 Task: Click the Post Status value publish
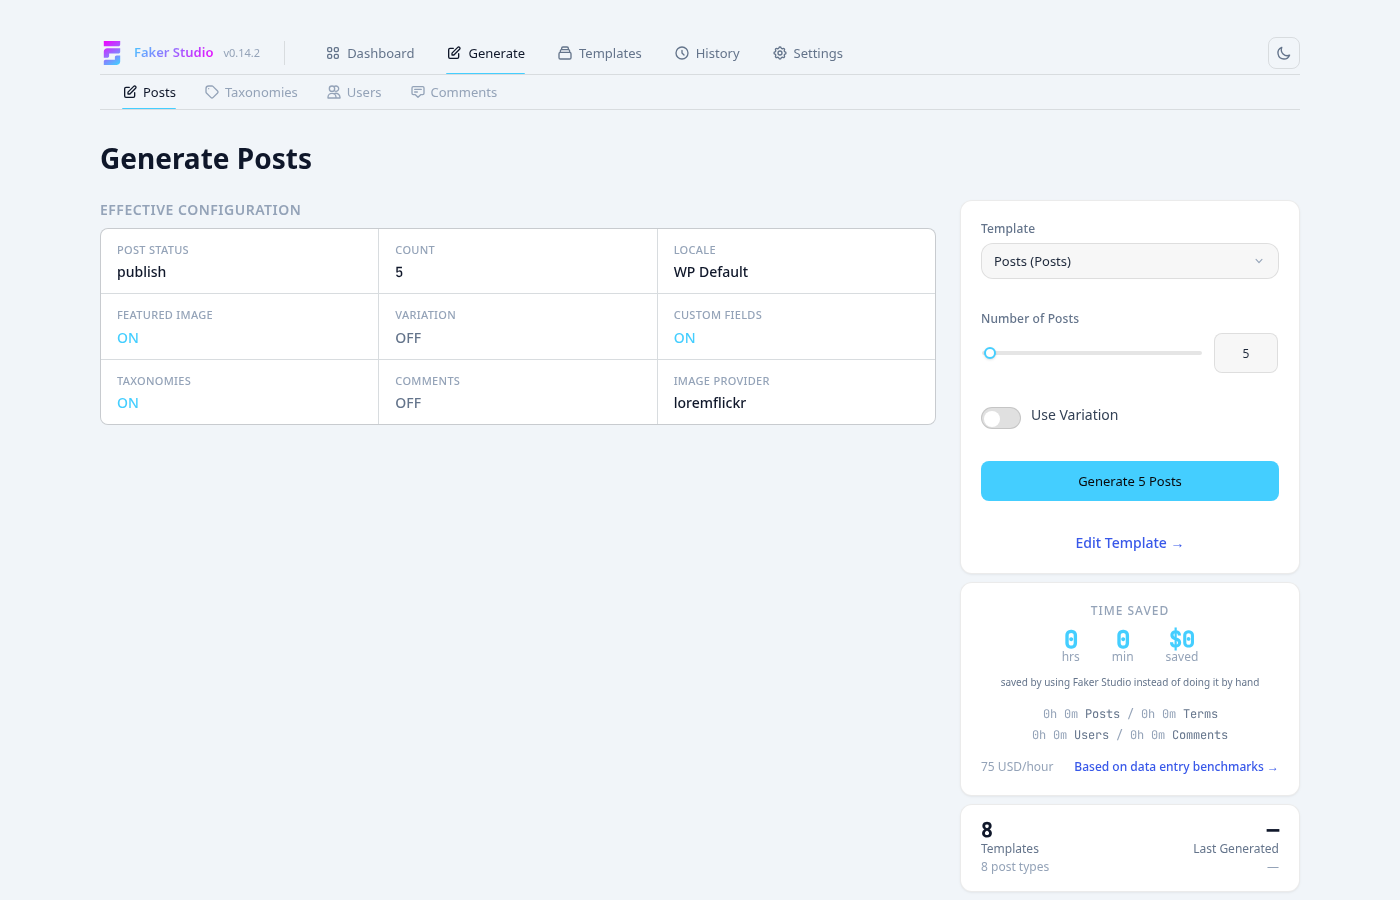pyautogui.click(x=142, y=272)
